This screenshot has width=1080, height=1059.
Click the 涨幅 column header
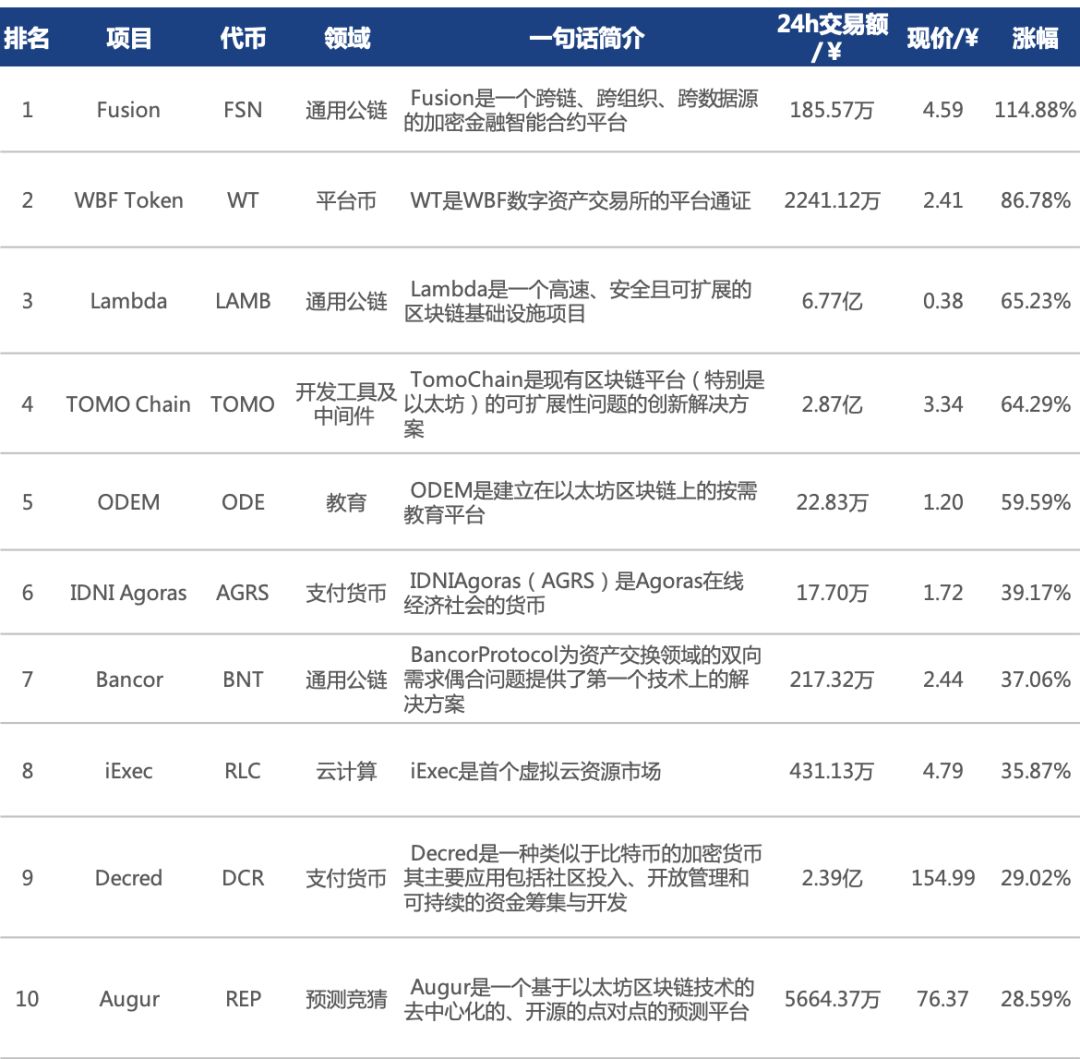[1035, 38]
